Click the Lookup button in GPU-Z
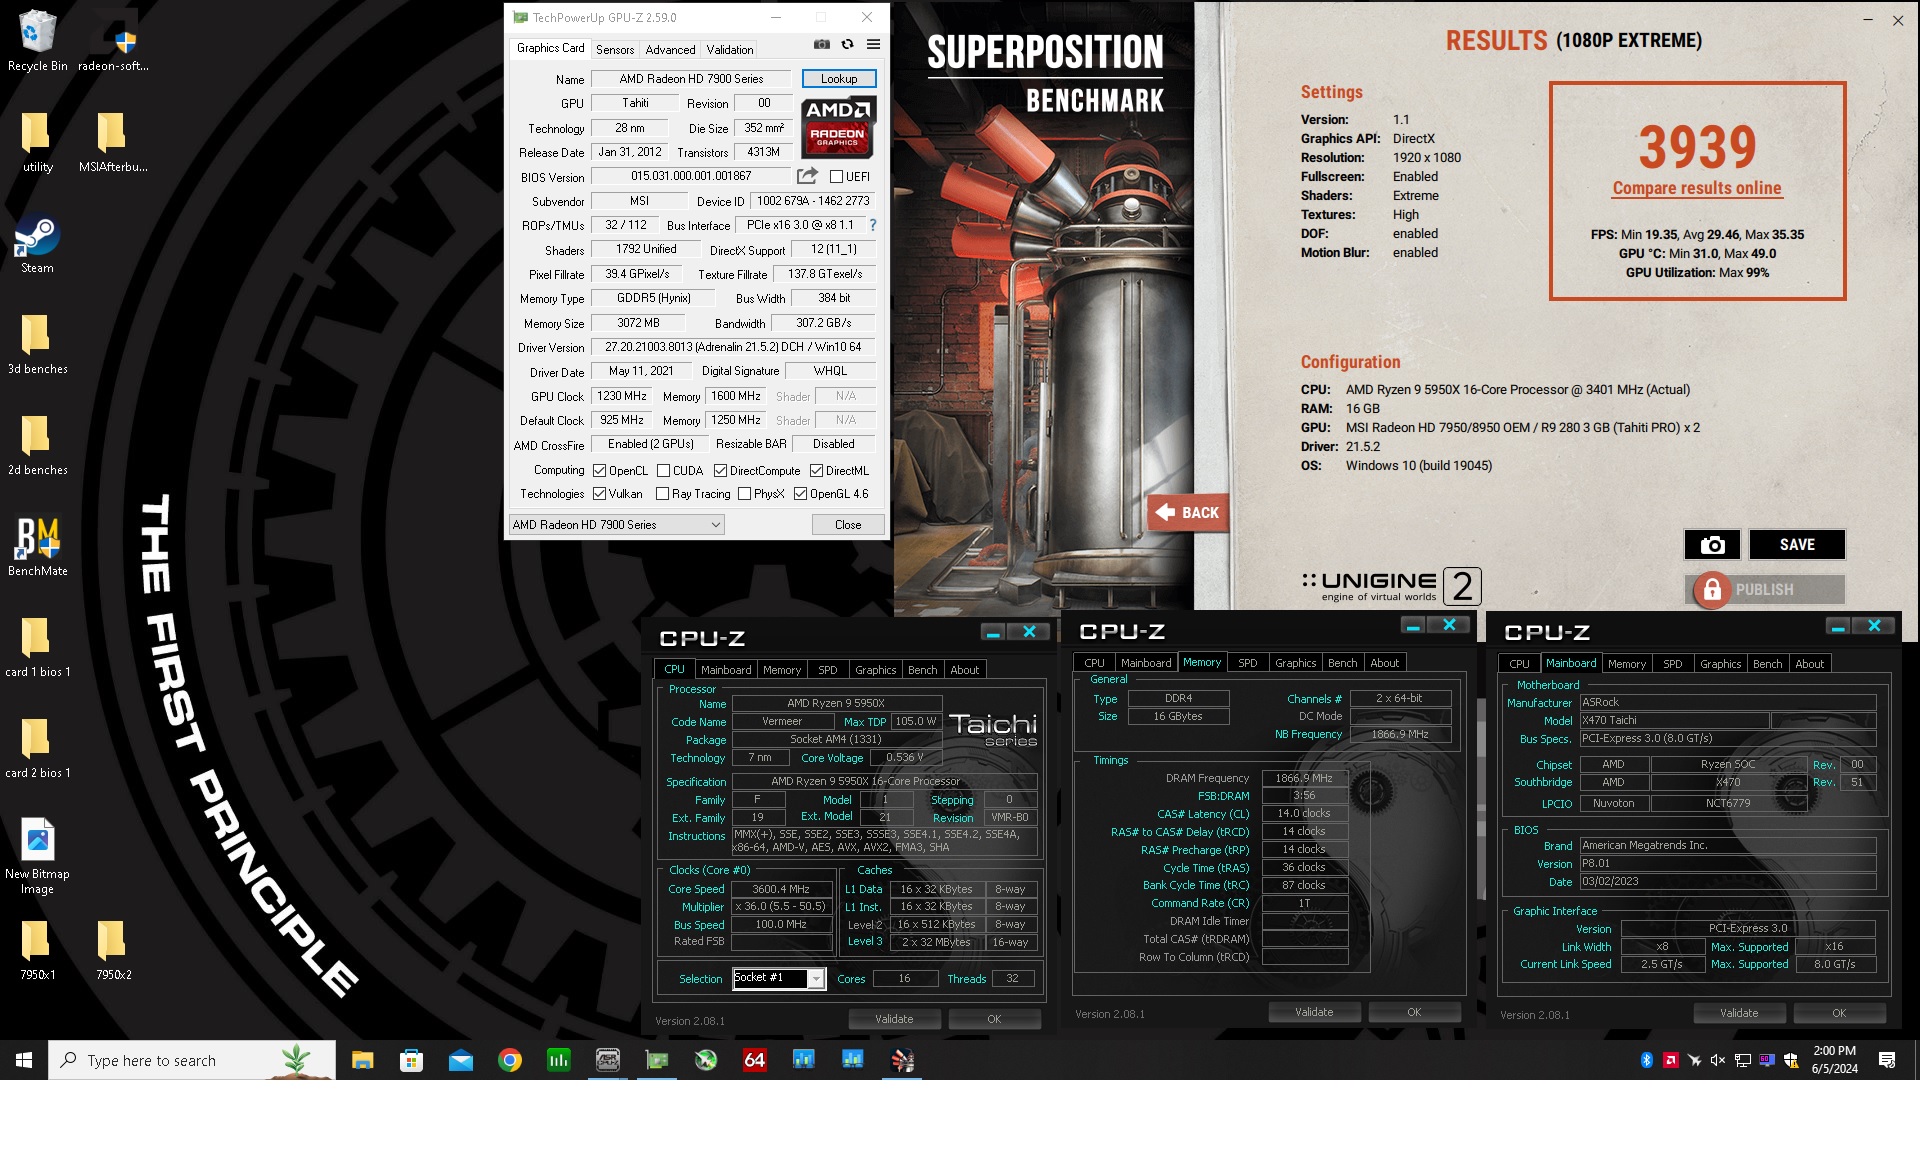This screenshot has width=1920, height=1152. click(839, 79)
